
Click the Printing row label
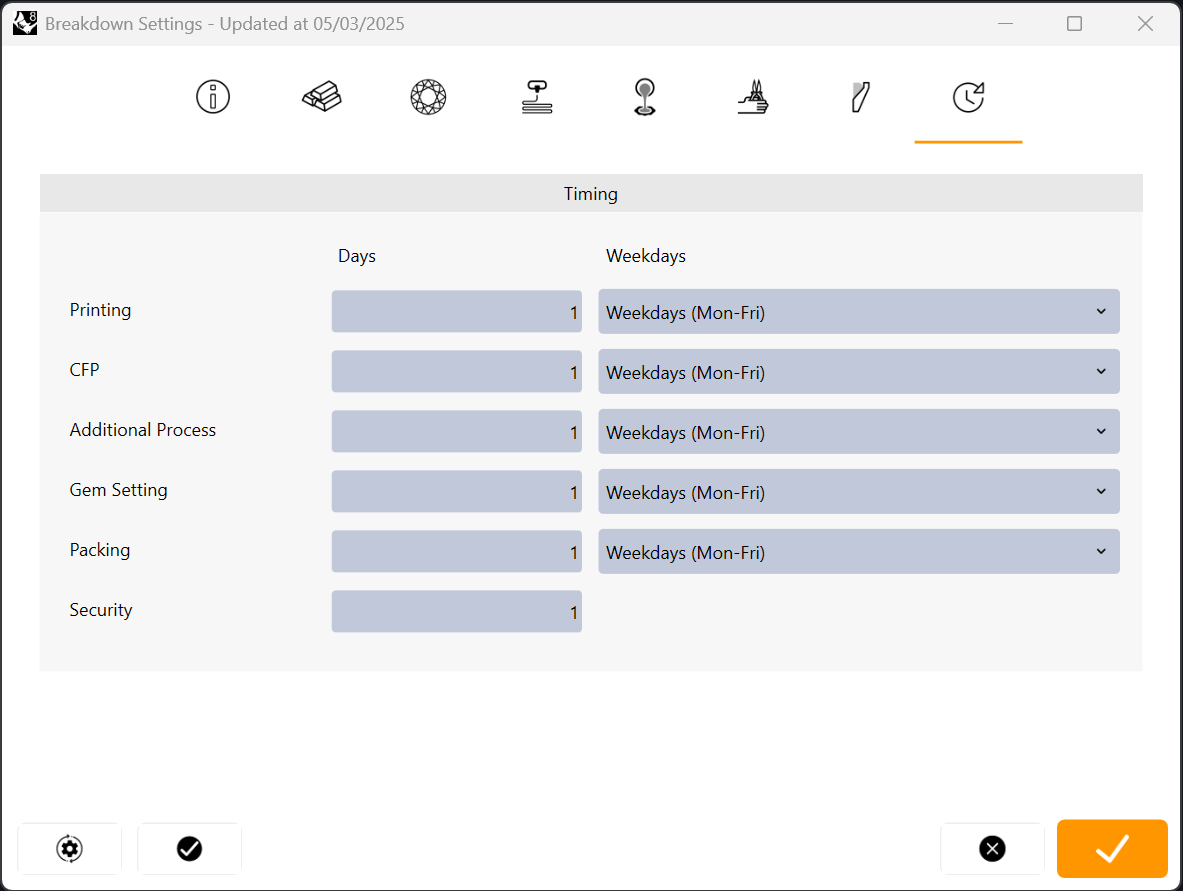[100, 310]
